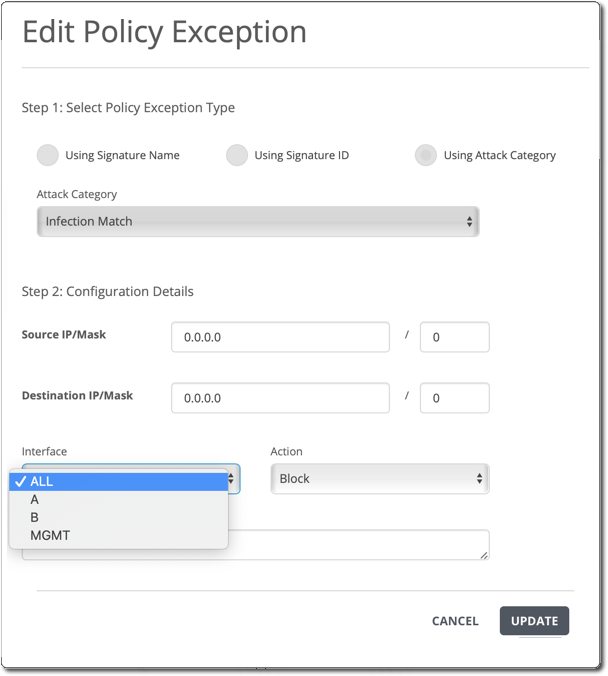Choose MGMT interface from the list
The height and width of the screenshot is (676, 608).
click(x=119, y=535)
